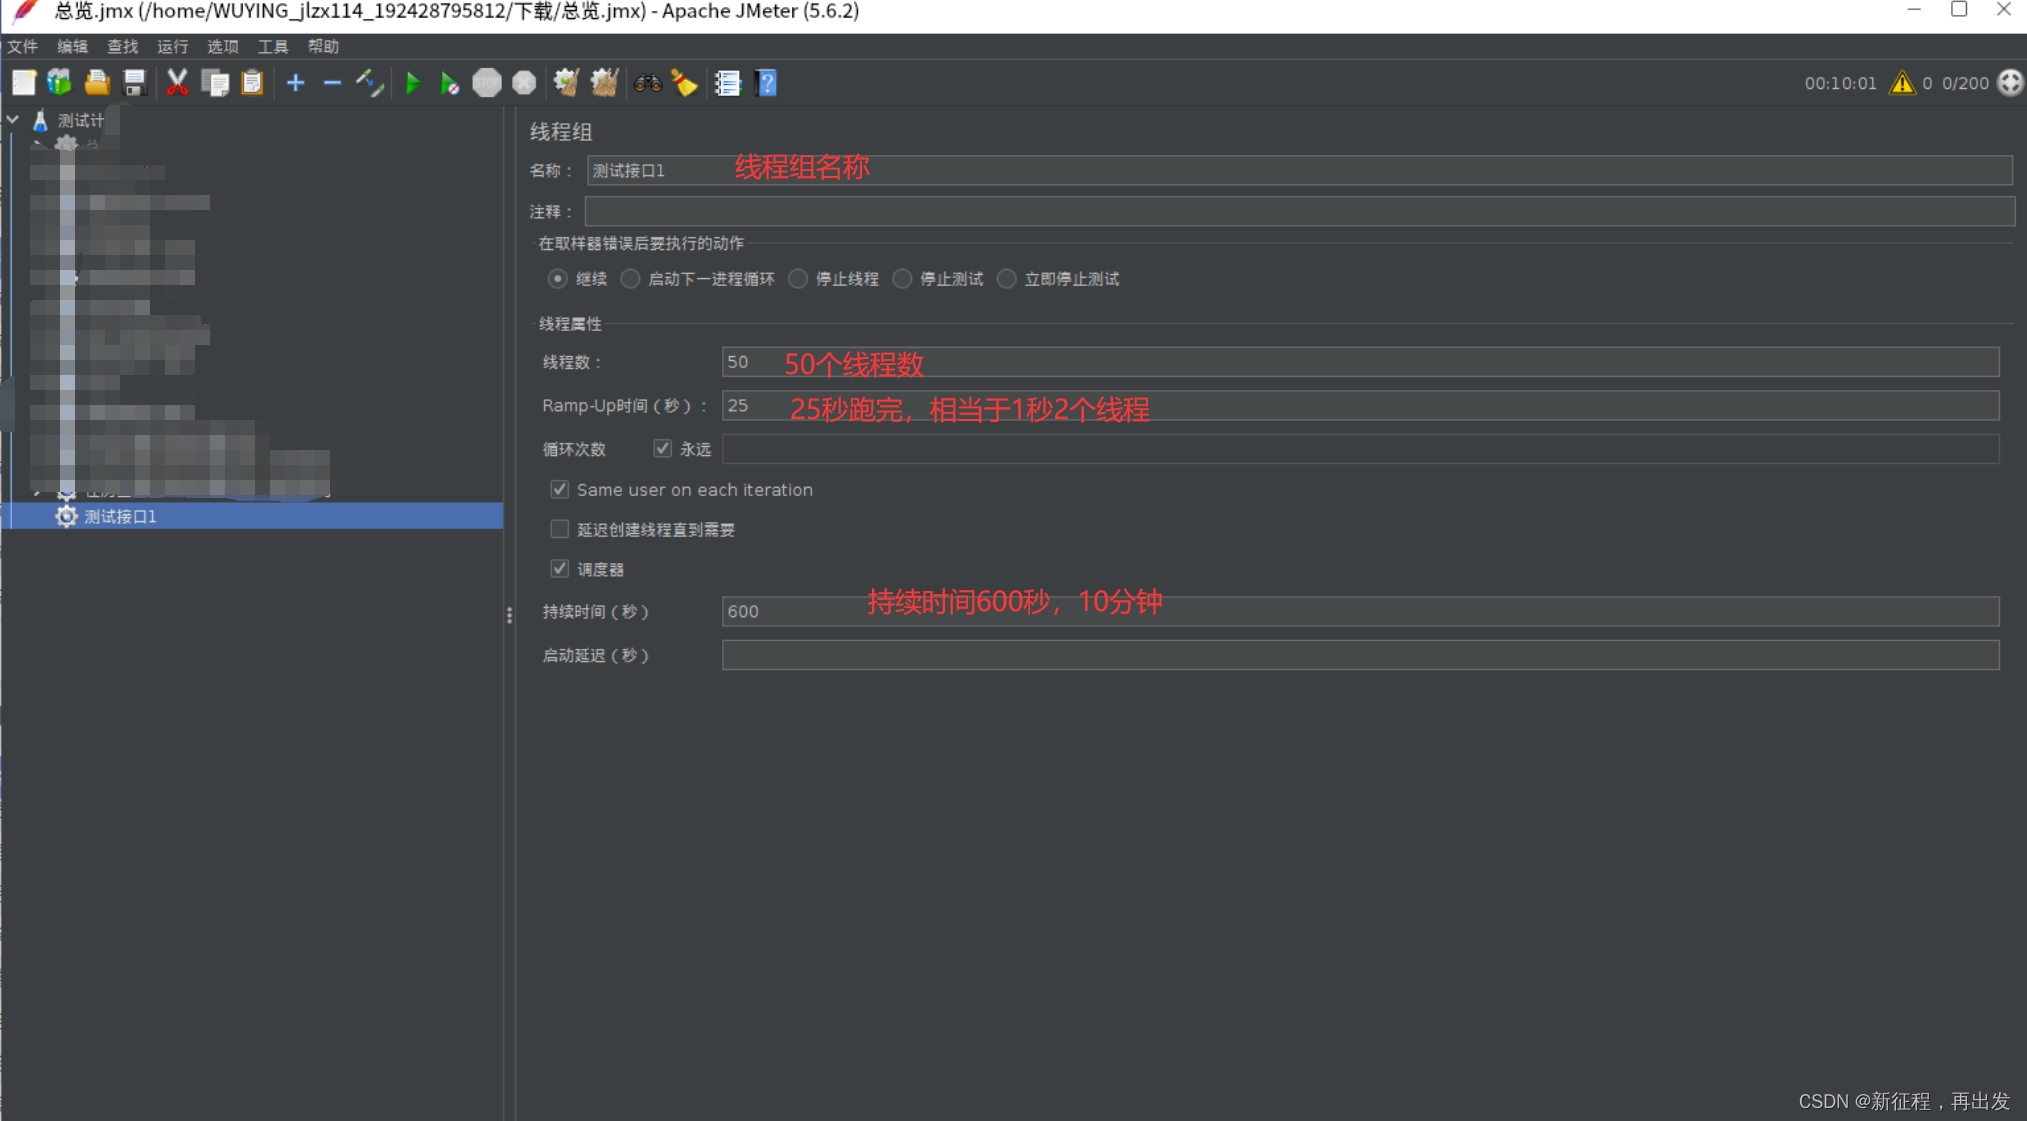The width and height of the screenshot is (2027, 1121).
Task: Click the Stop test icon
Action: coord(487,83)
